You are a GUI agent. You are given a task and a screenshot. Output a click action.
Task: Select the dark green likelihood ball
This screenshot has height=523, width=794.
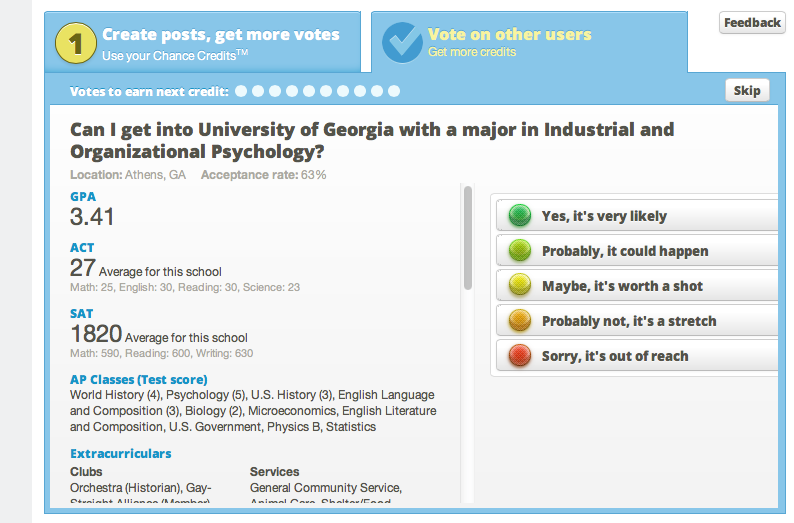520,215
